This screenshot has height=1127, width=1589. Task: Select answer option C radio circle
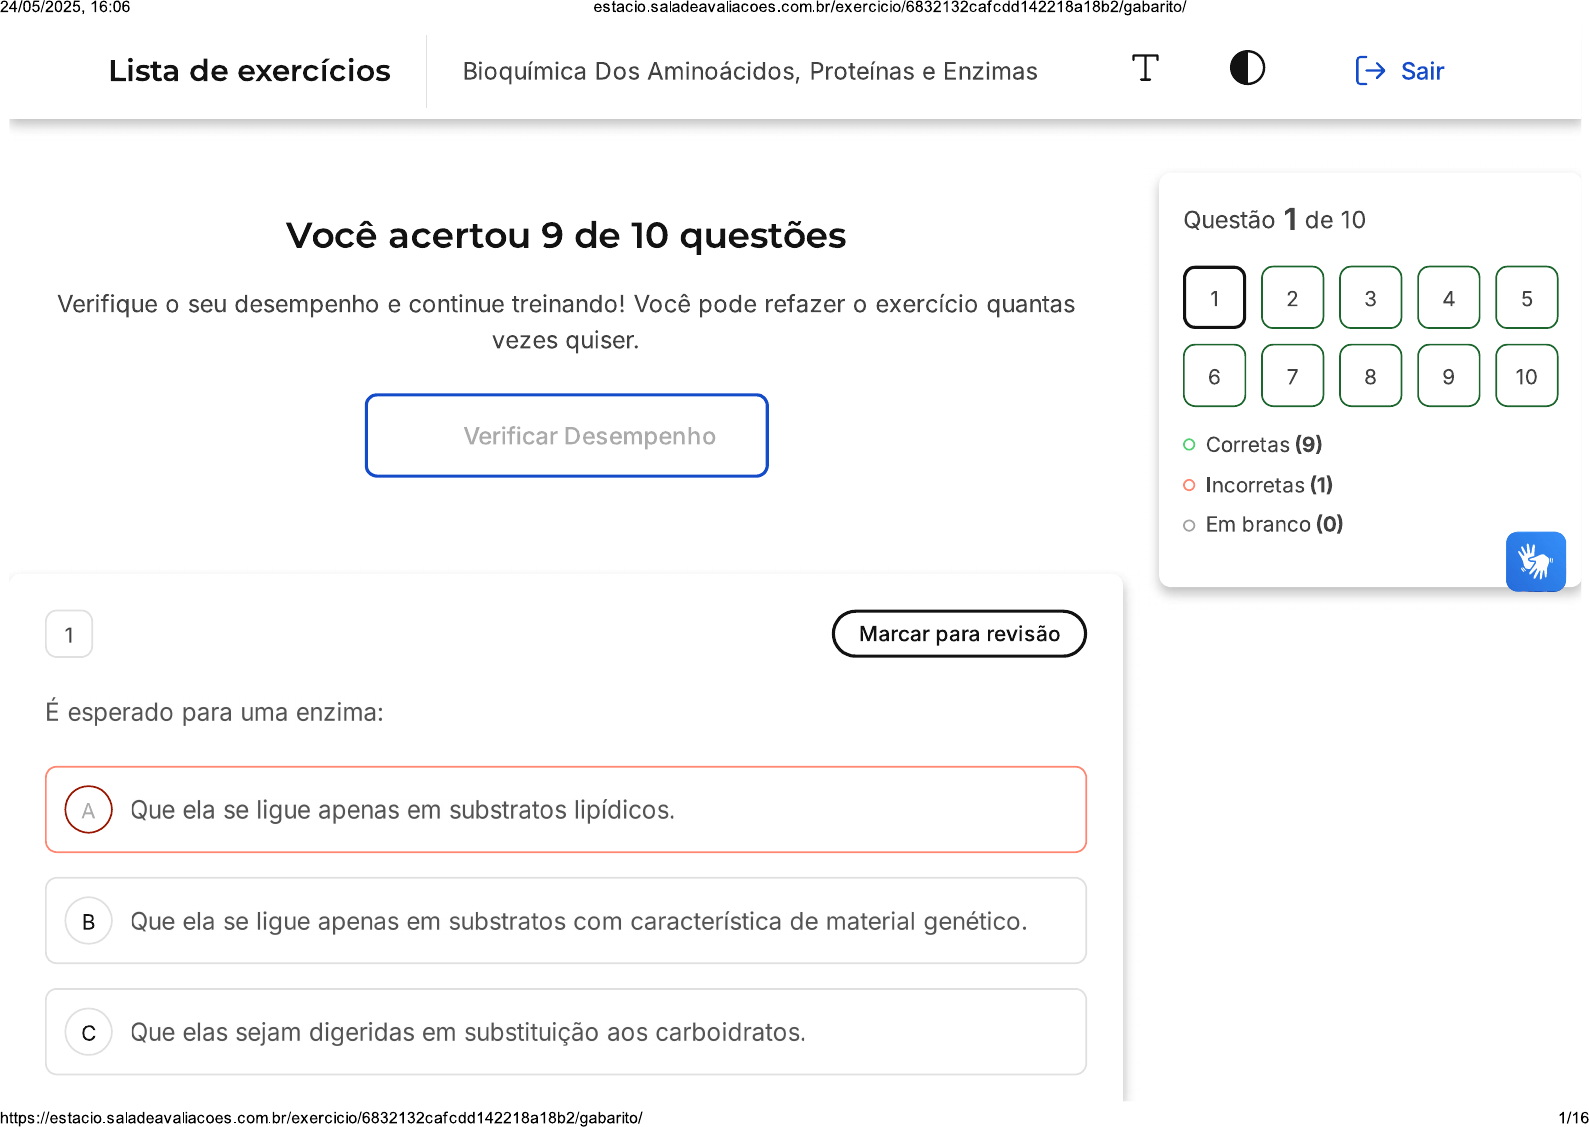click(x=89, y=1032)
